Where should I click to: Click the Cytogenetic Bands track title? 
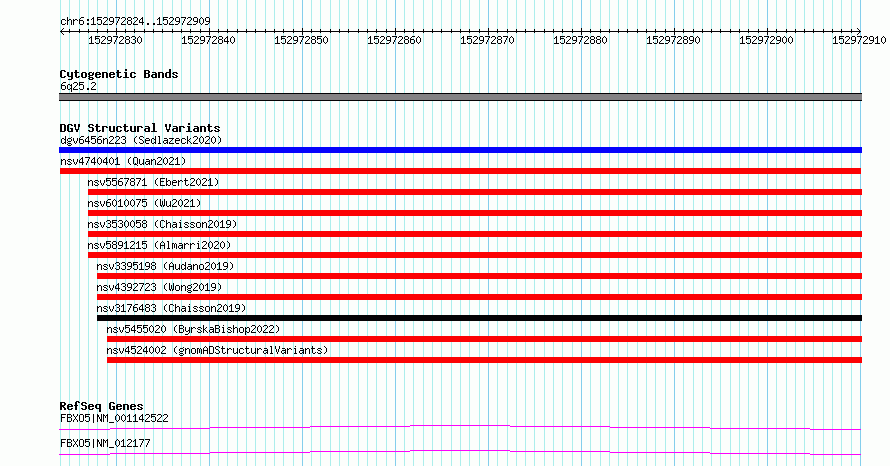tap(119, 74)
